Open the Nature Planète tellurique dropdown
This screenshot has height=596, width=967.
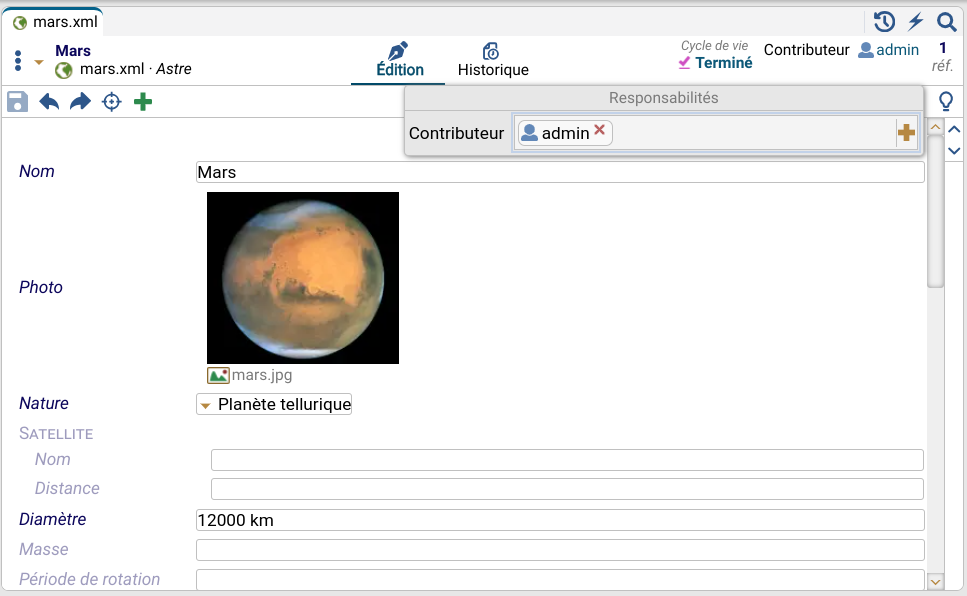point(274,405)
